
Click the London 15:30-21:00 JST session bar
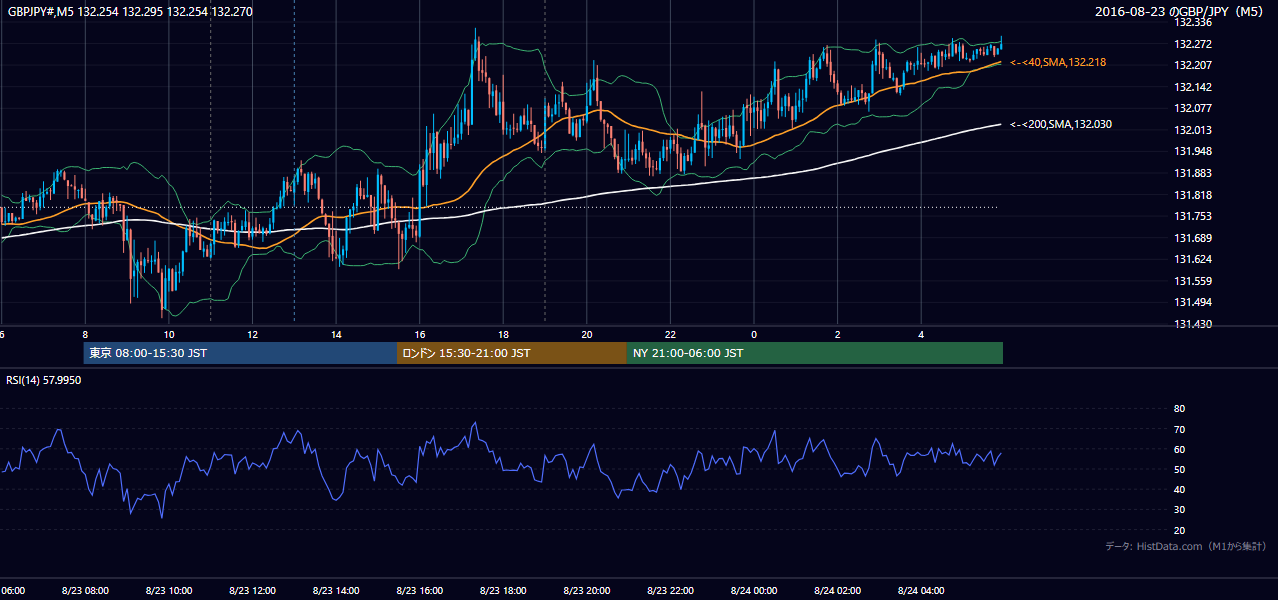click(x=512, y=353)
